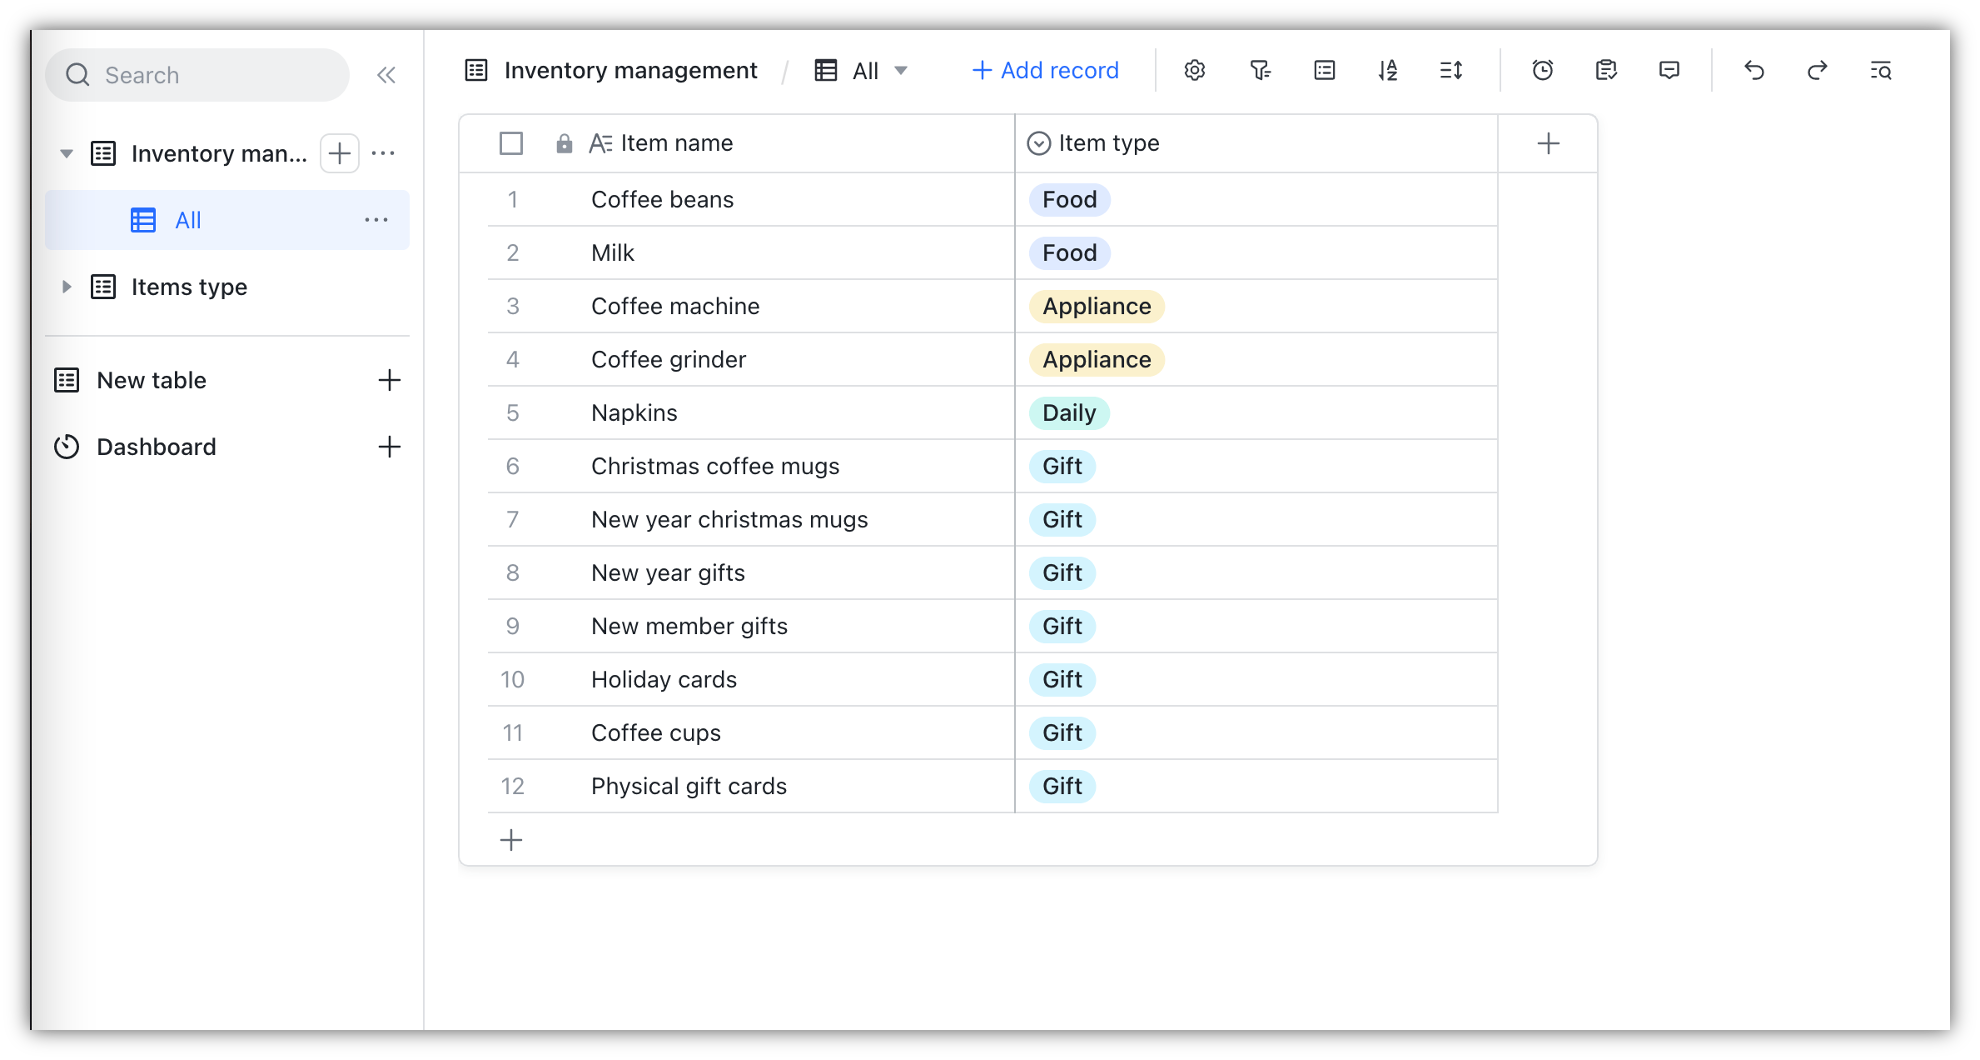Collapse the Inventory management tree node
Screen dimensions: 1980x1060
click(66, 154)
